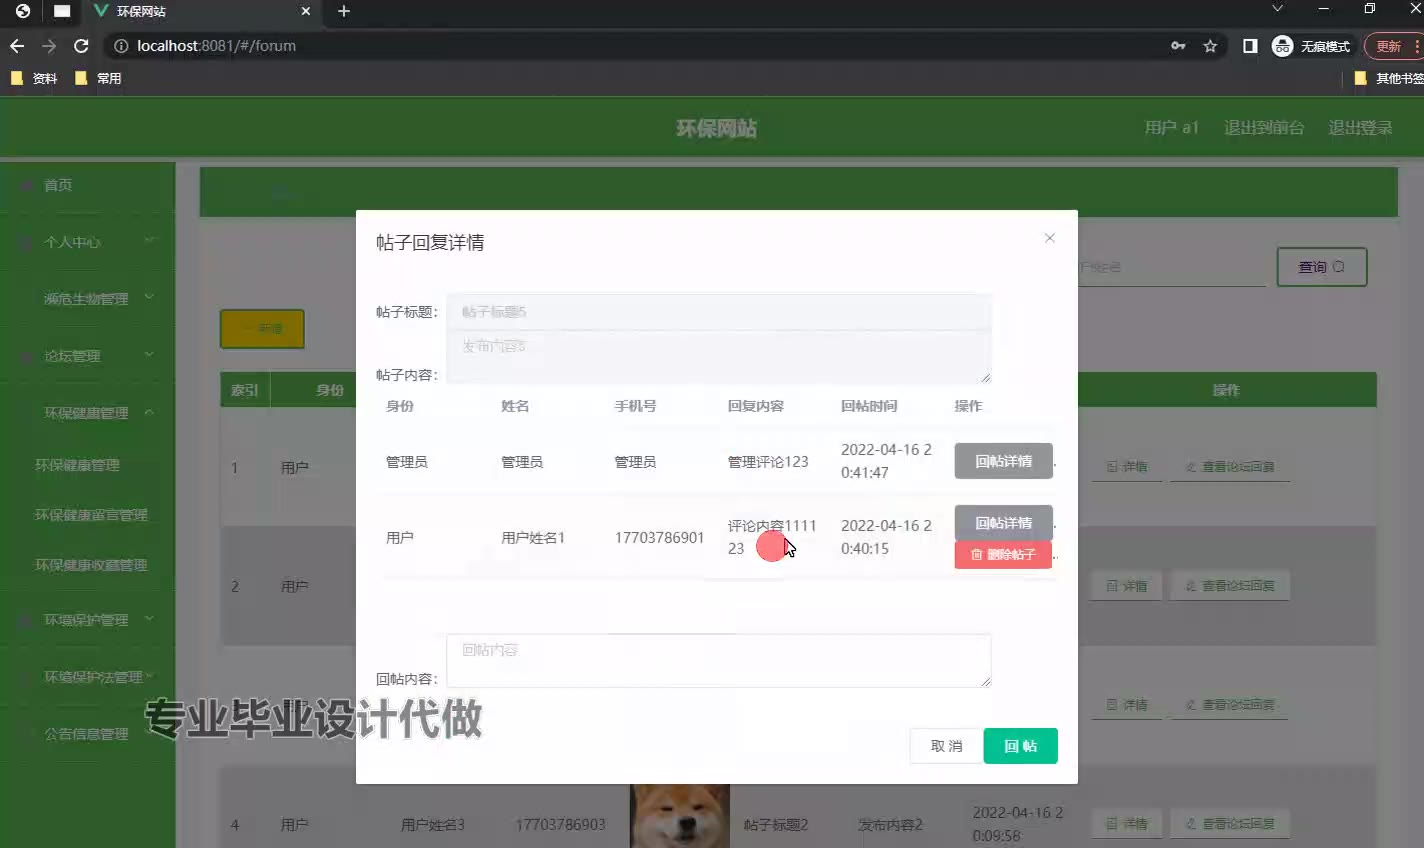Click the 取消 button in the dialog
The width and height of the screenshot is (1424, 848).
(x=946, y=746)
